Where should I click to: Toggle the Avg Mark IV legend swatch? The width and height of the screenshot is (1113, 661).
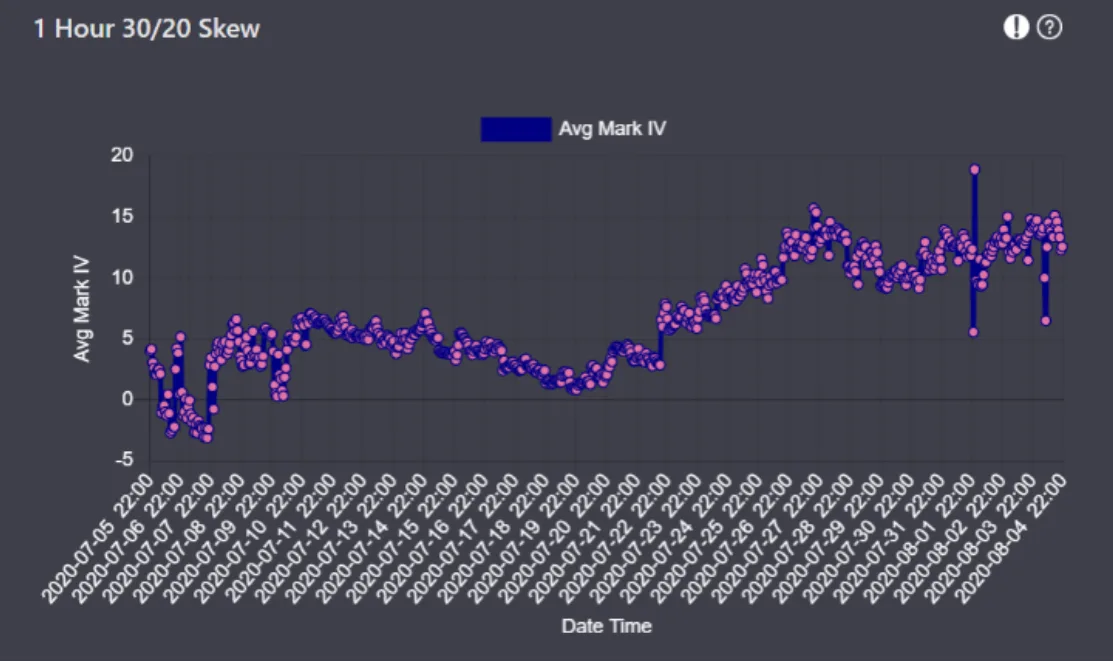pyautogui.click(x=516, y=129)
